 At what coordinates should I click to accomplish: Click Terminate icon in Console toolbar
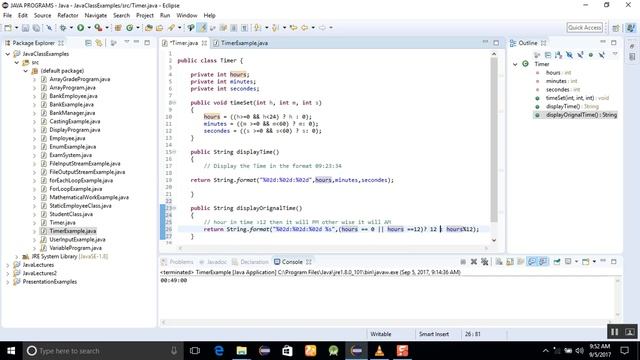click(463, 262)
